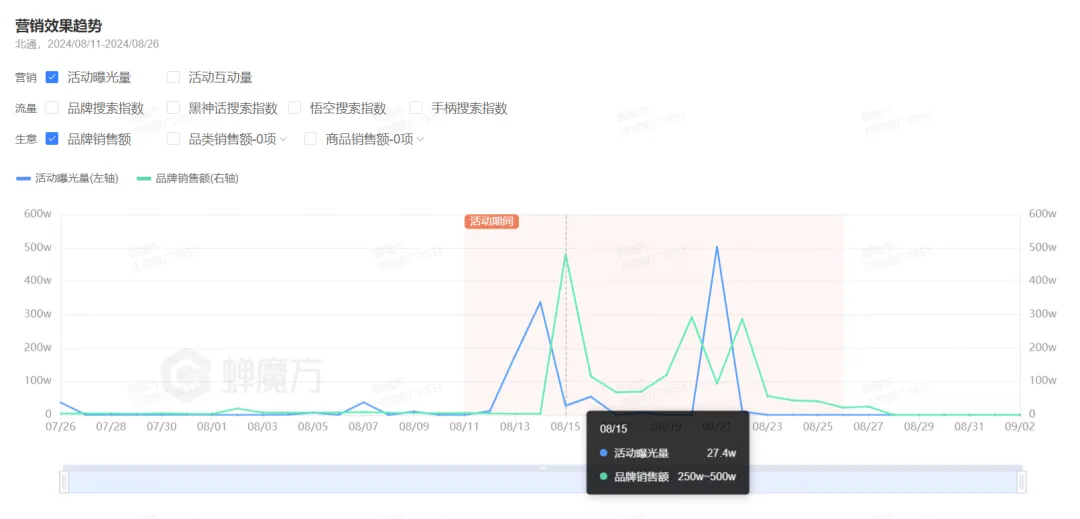Screen dimensions: 1080x519
Task: Open the 商品销售额-0项 dropdown arrow
Action: [x=420, y=140]
